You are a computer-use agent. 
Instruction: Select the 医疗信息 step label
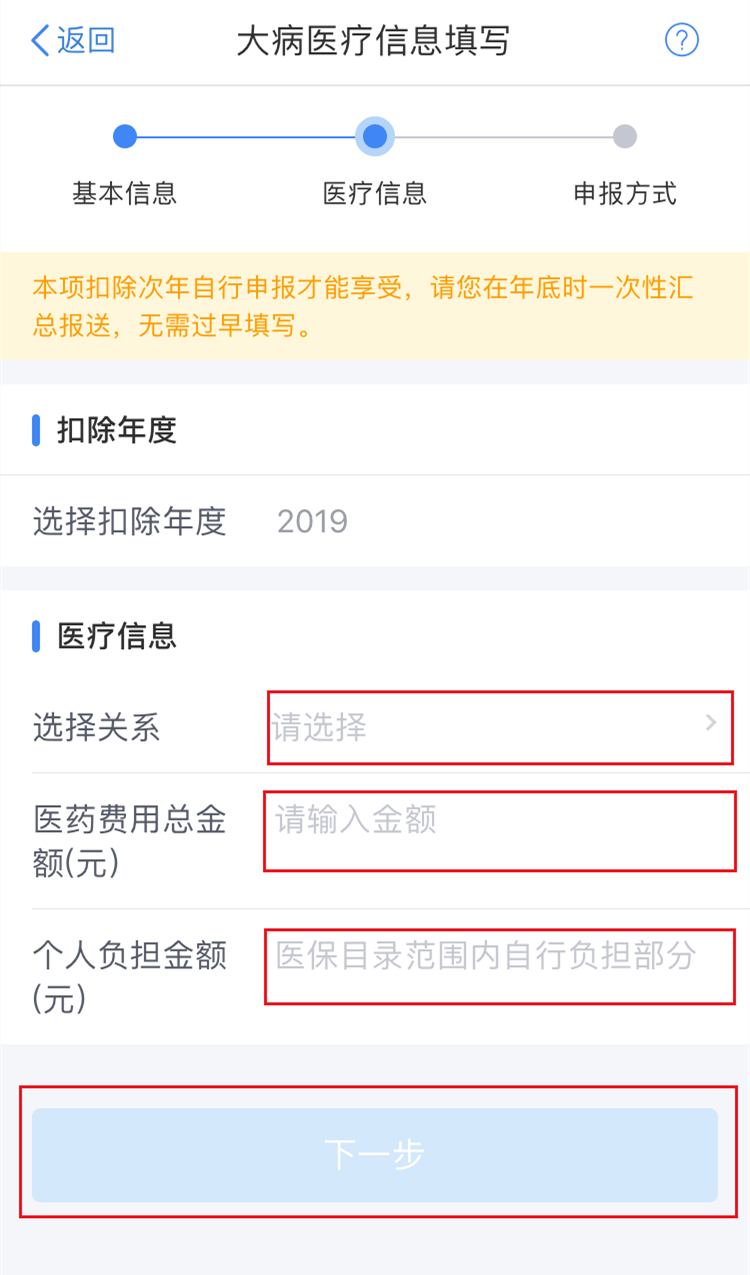(375, 193)
